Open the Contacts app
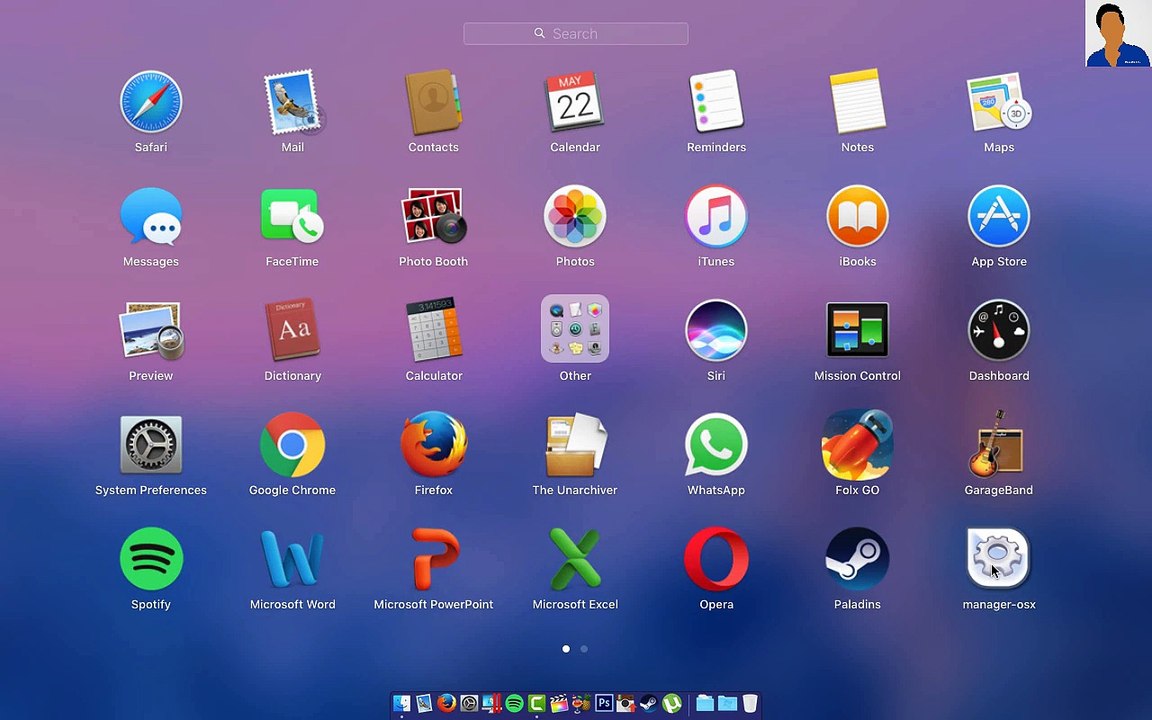 433,102
